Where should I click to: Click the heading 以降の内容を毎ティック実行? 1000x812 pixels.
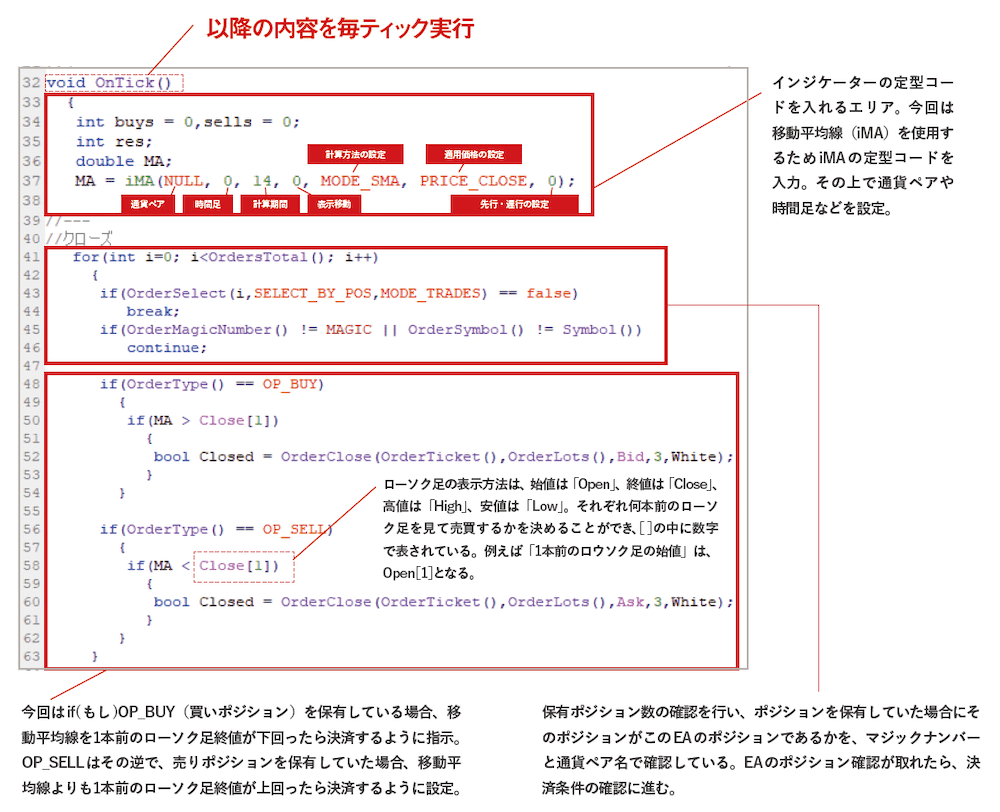tap(339, 28)
